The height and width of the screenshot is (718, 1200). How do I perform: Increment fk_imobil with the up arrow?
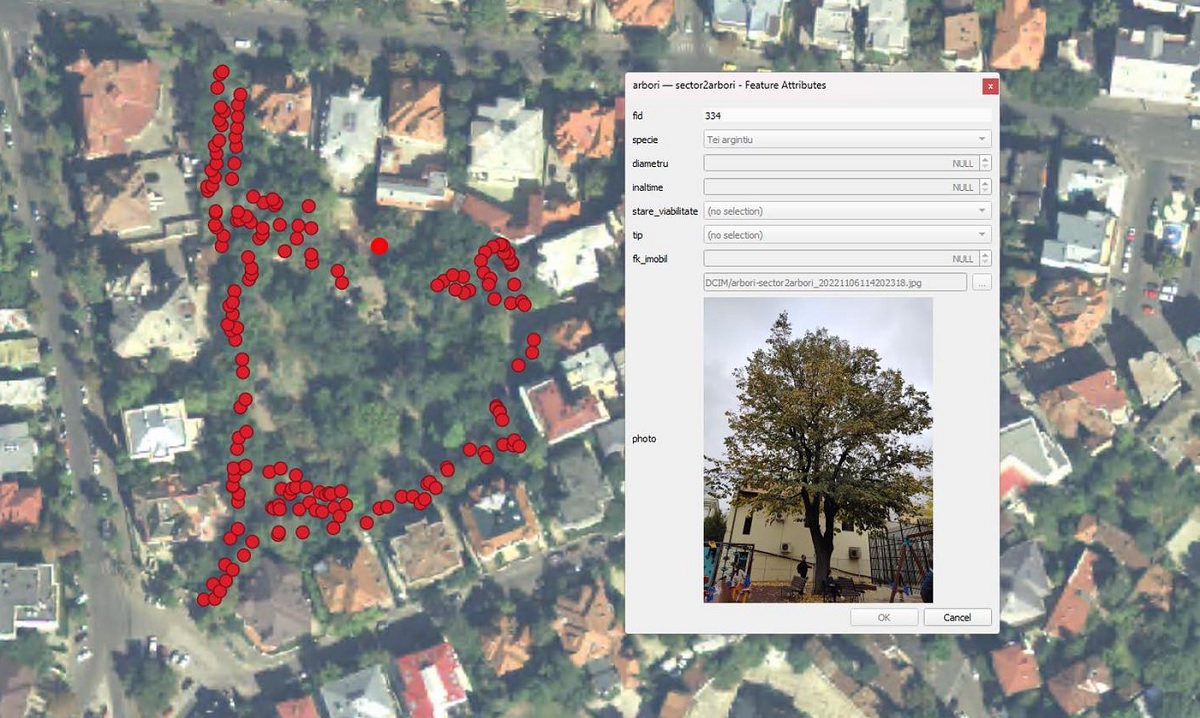point(986,255)
